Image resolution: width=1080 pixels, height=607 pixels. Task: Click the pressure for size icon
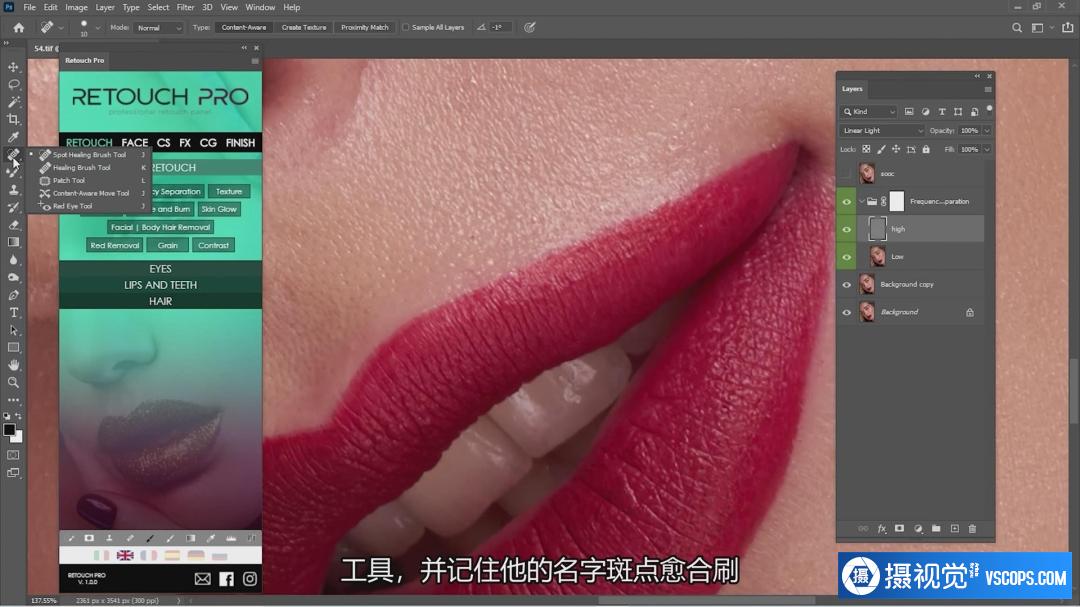[529, 28]
